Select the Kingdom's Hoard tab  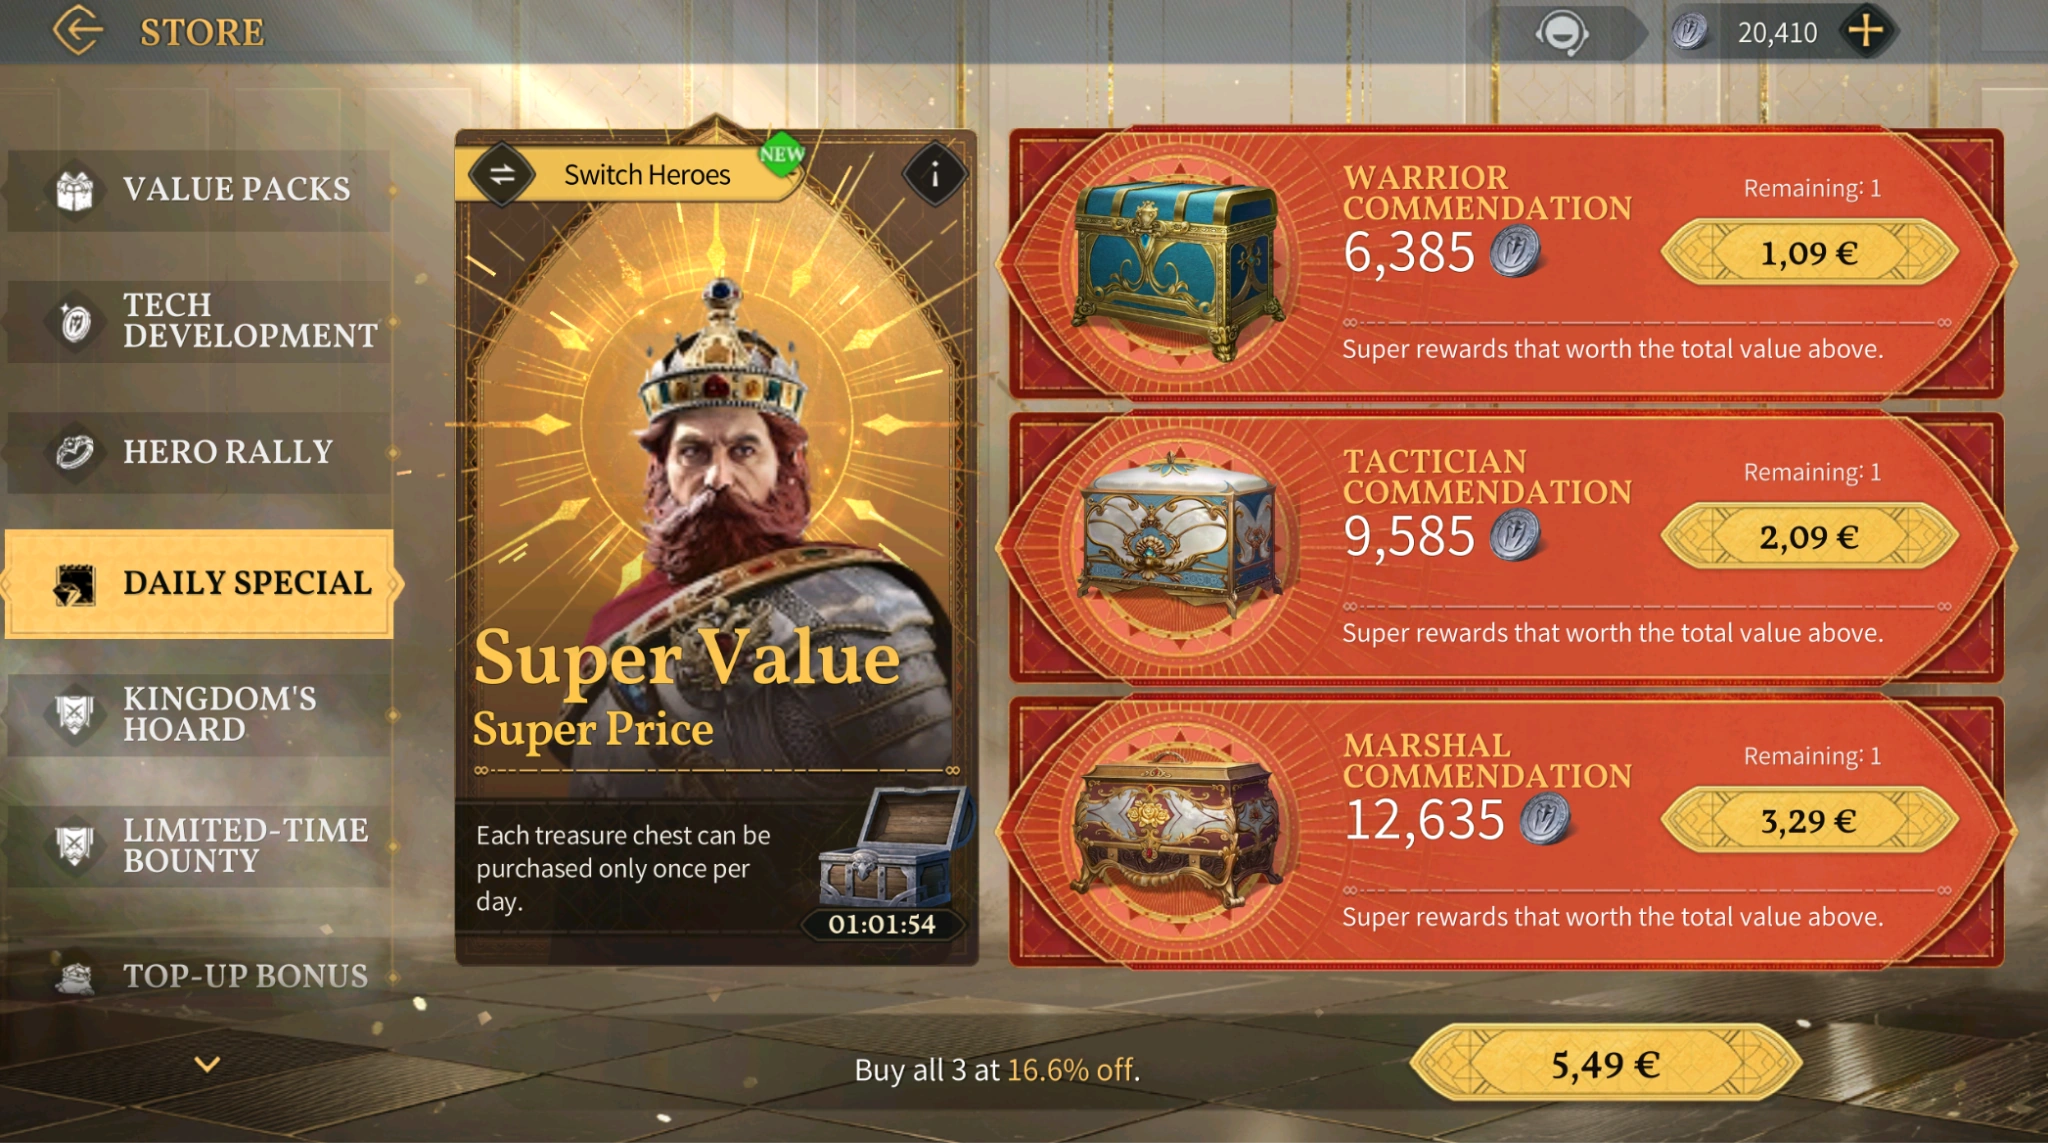[x=199, y=714]
